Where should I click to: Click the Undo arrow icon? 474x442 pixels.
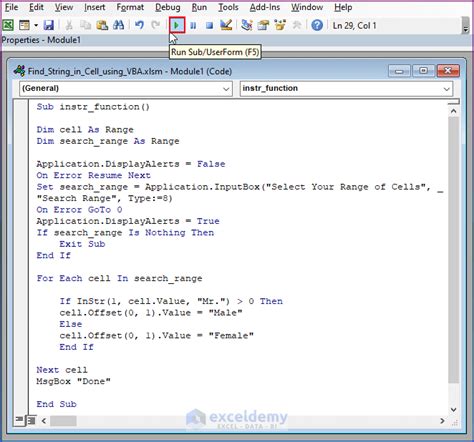pos(140,25)
